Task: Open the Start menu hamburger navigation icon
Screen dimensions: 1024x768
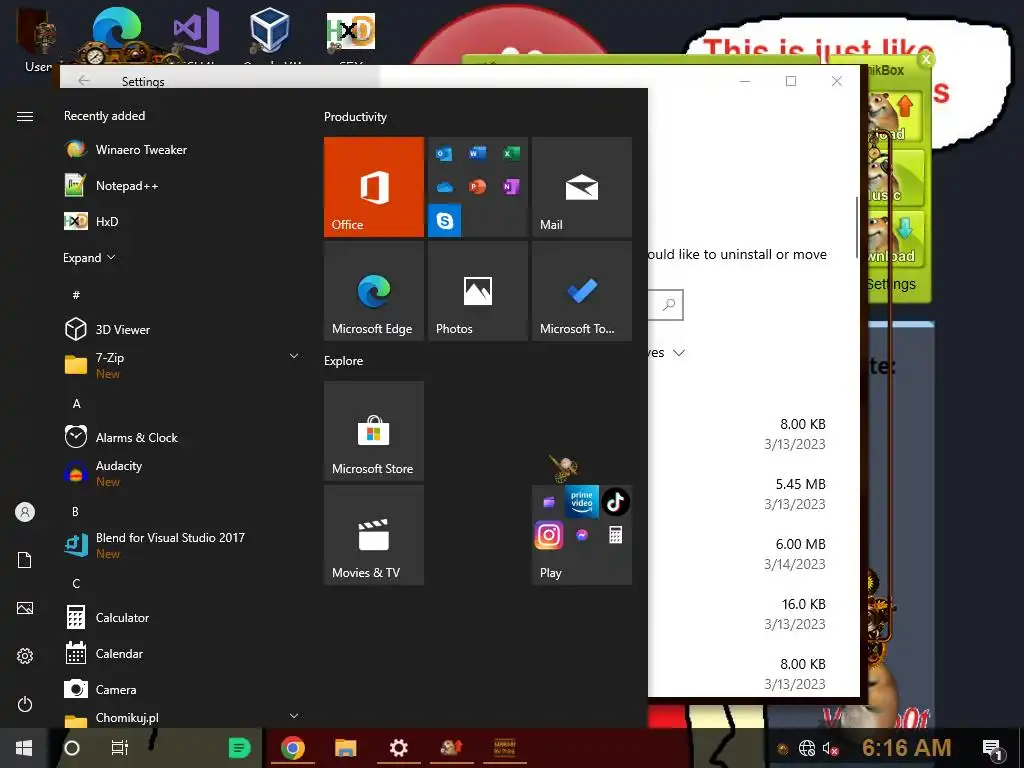Action: (x=25, y=116)
